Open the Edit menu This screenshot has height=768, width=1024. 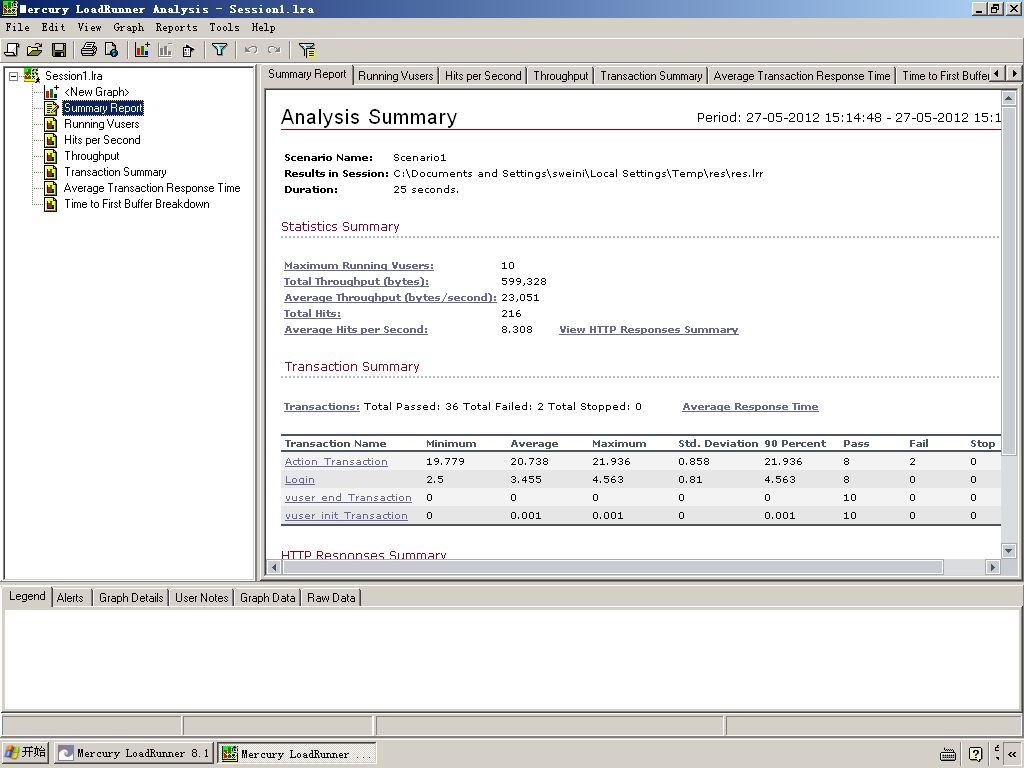[x=54, y=27]
